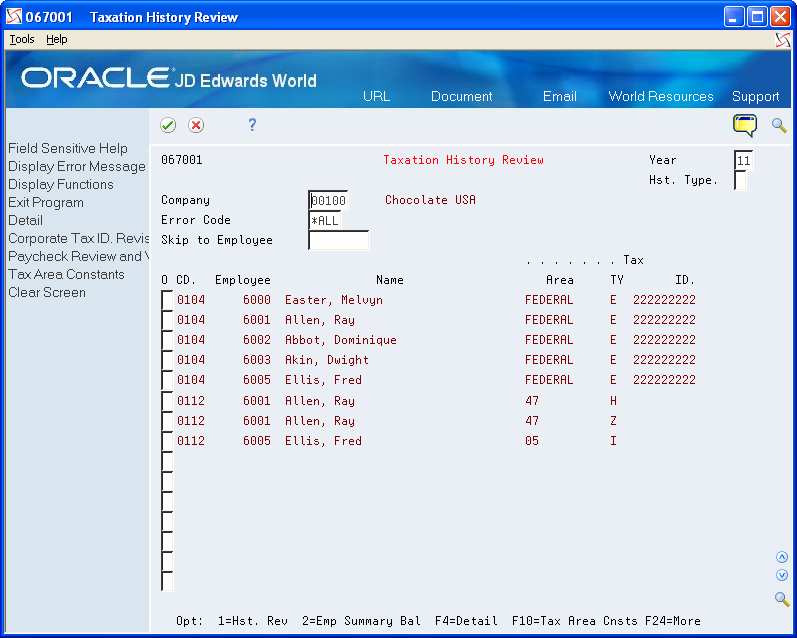Click F4=Detail function key text
This screenshot has height=638, width=797.
pos(466,621)
